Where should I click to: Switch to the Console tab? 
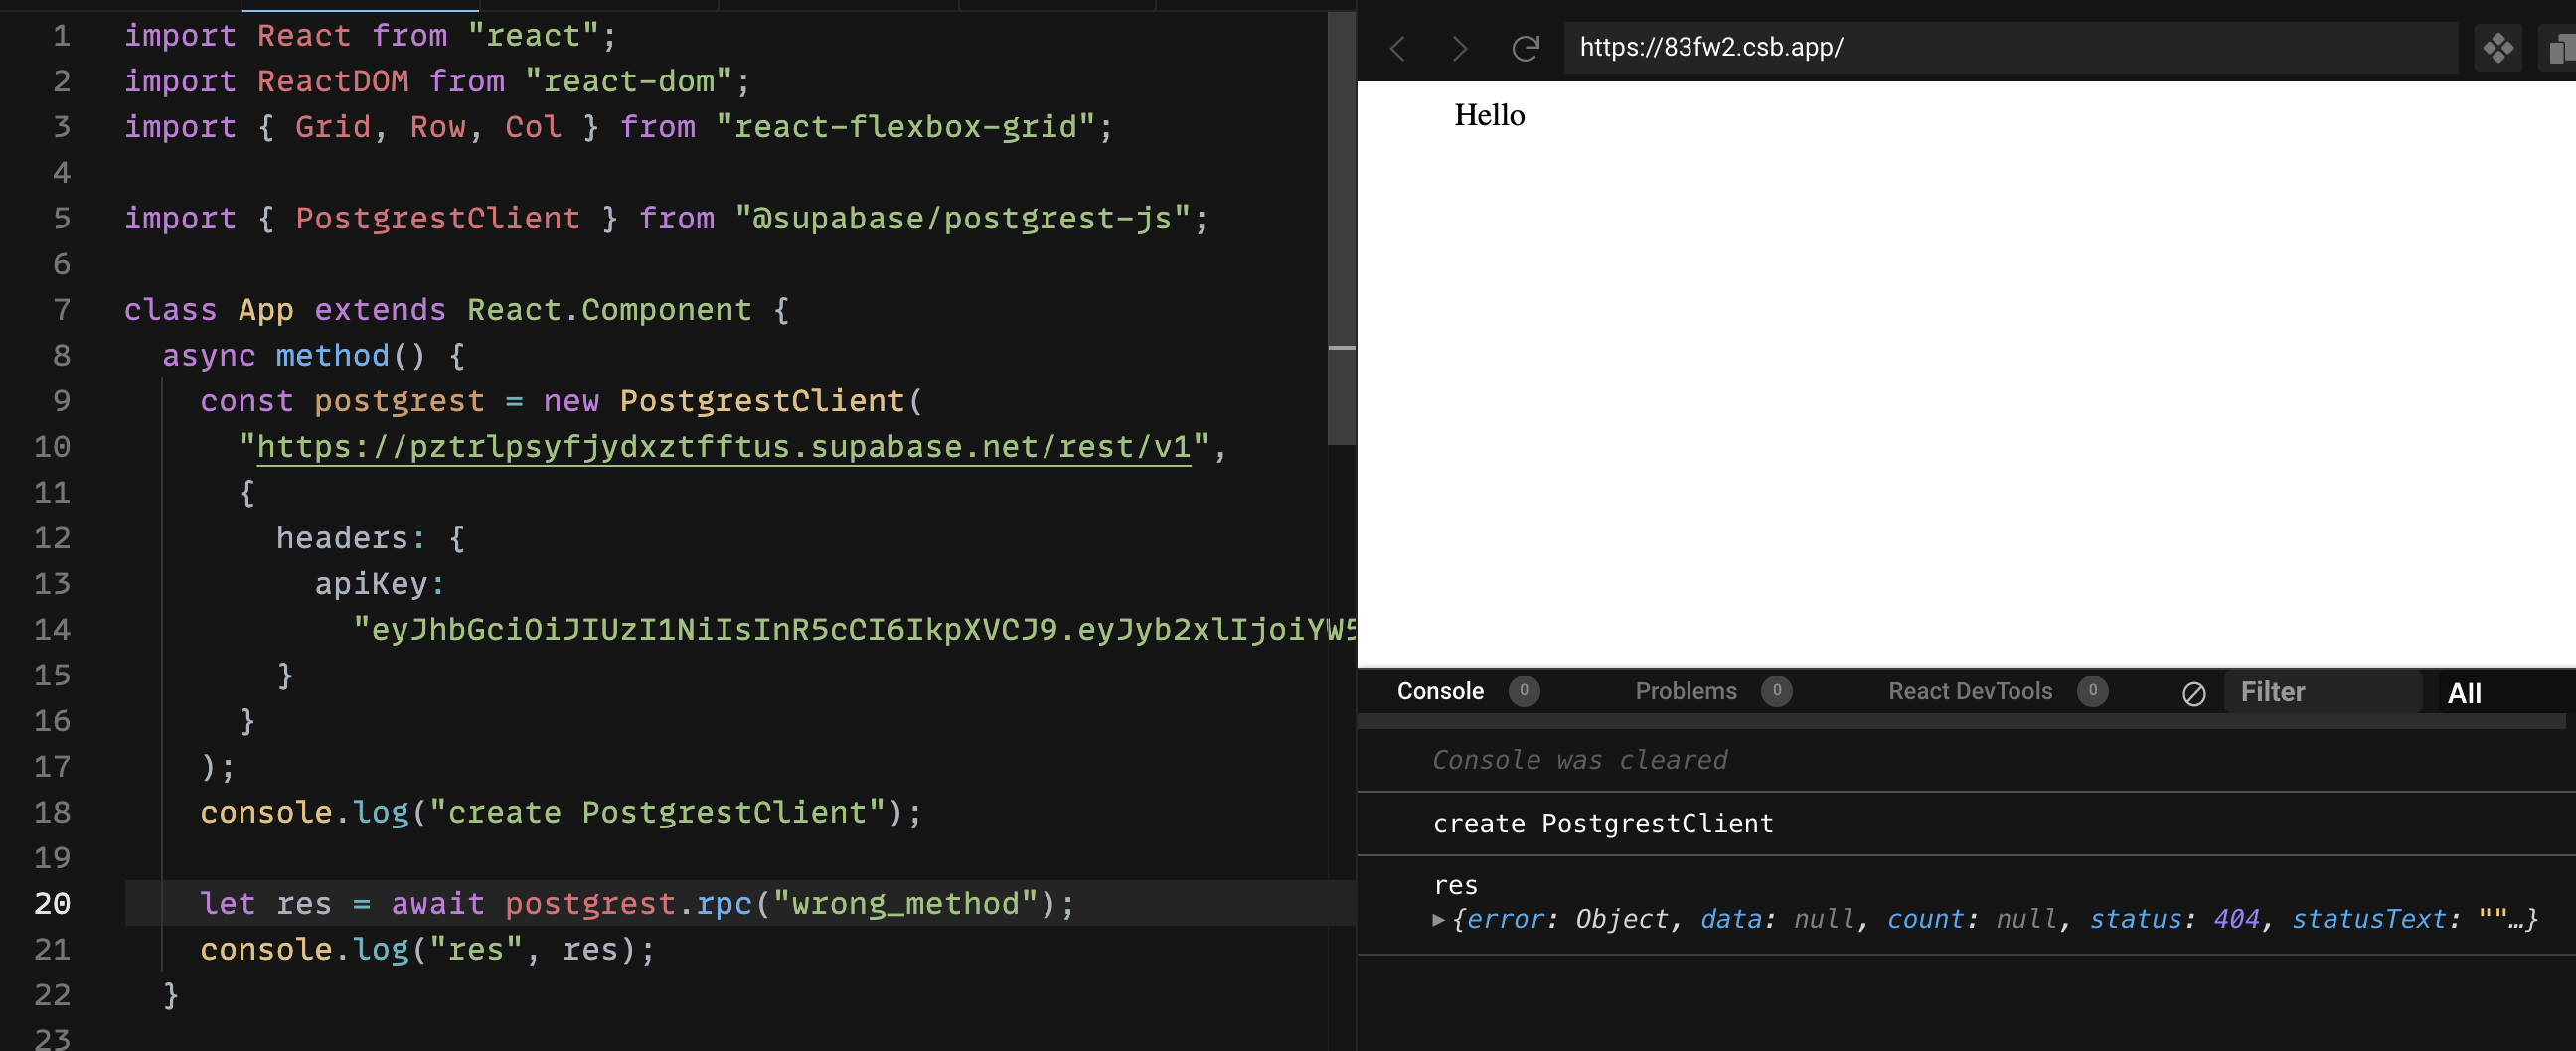1440,691
